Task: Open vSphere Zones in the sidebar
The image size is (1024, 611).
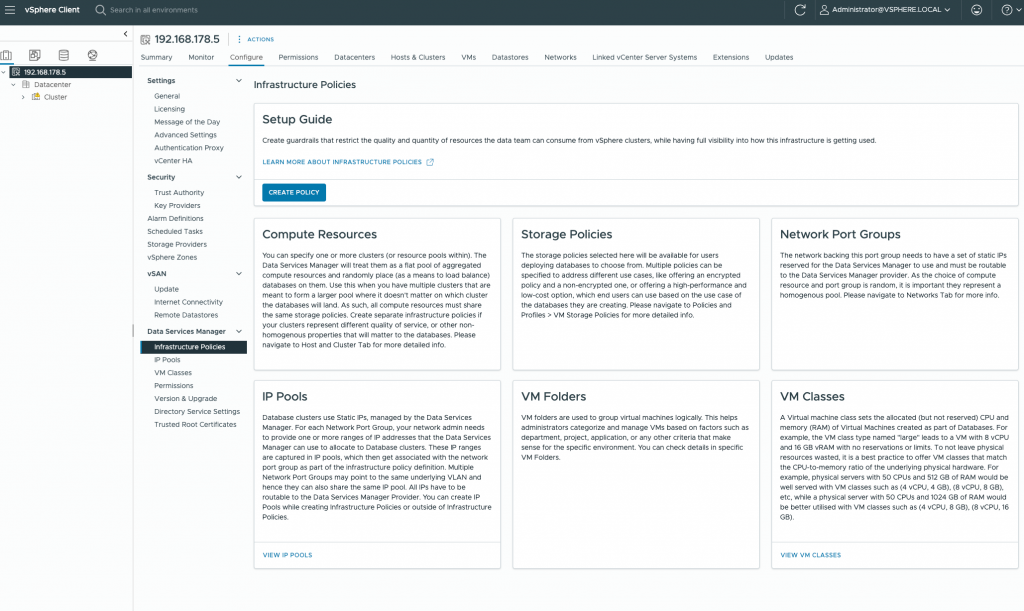Action: [172, 257]
